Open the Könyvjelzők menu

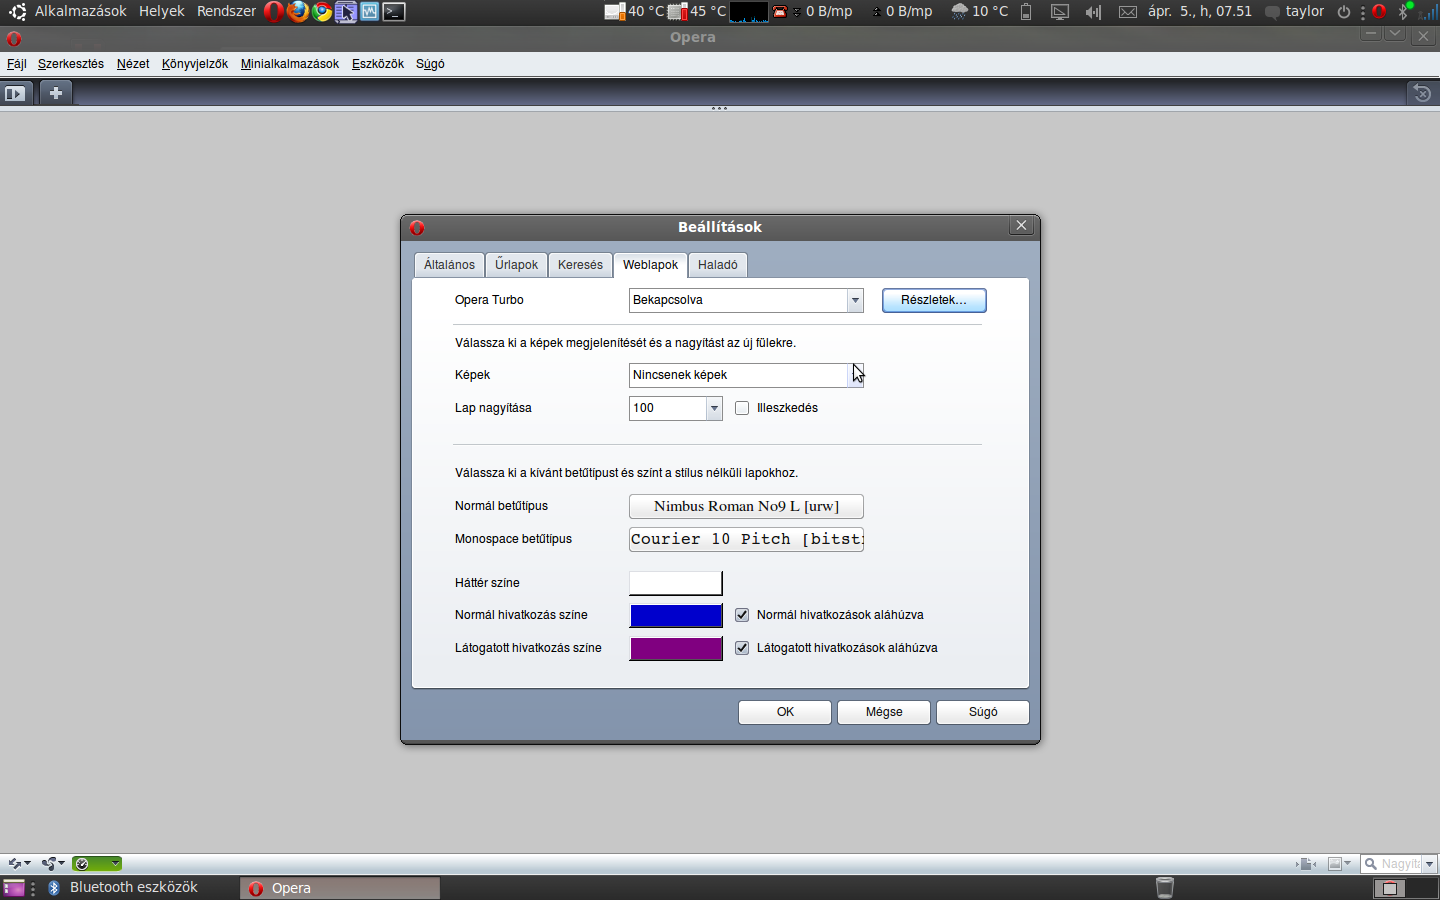[195, 64]
